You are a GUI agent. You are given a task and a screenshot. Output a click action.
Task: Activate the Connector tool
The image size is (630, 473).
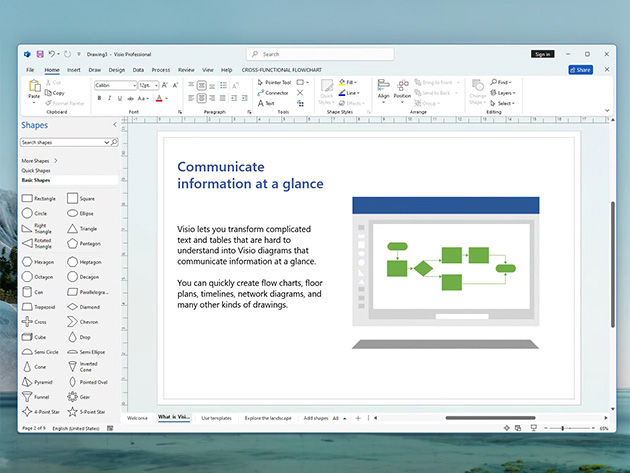click(273, 93)
